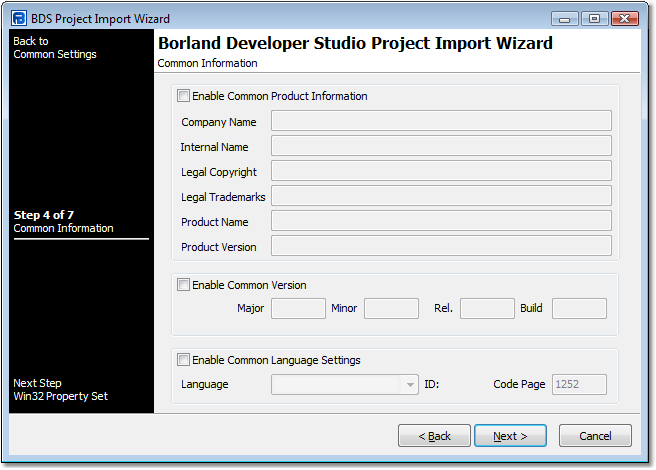The height and width of the screenshot is (470, 656).
Task: Select the Legal Copyright field
Action: point(441,171)
